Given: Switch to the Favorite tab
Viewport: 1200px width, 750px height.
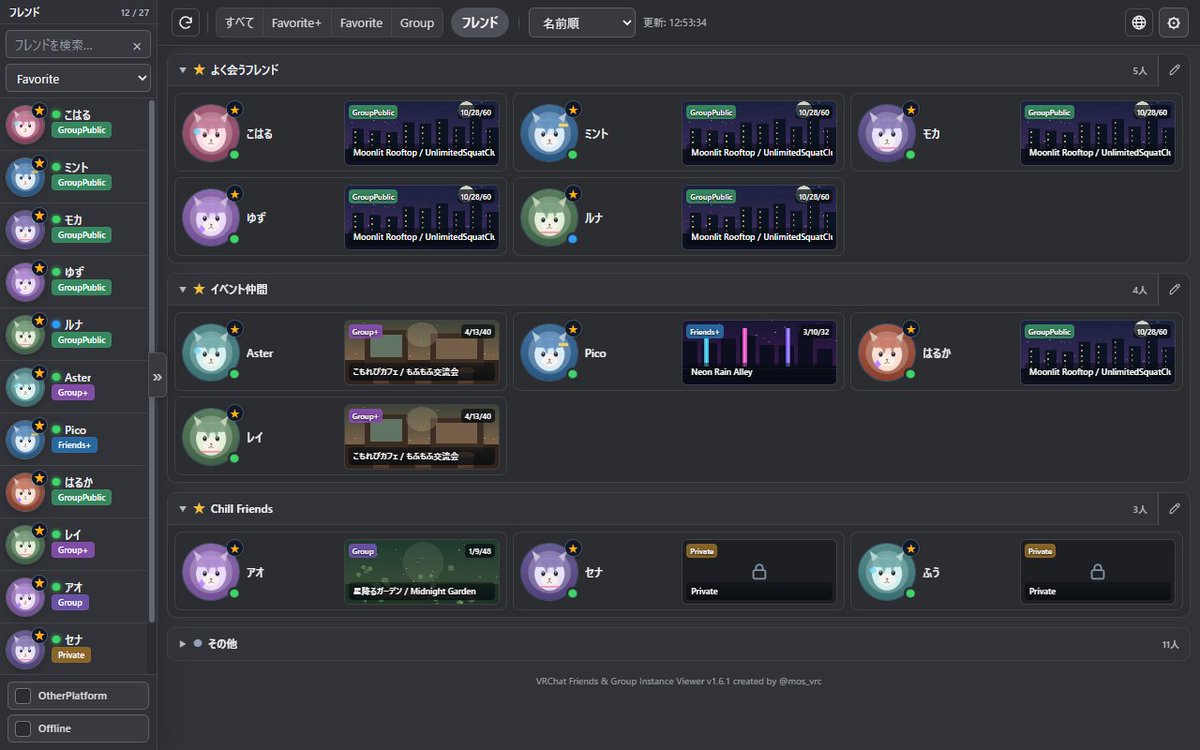Looking at the screenshot, I should (361, 23).
